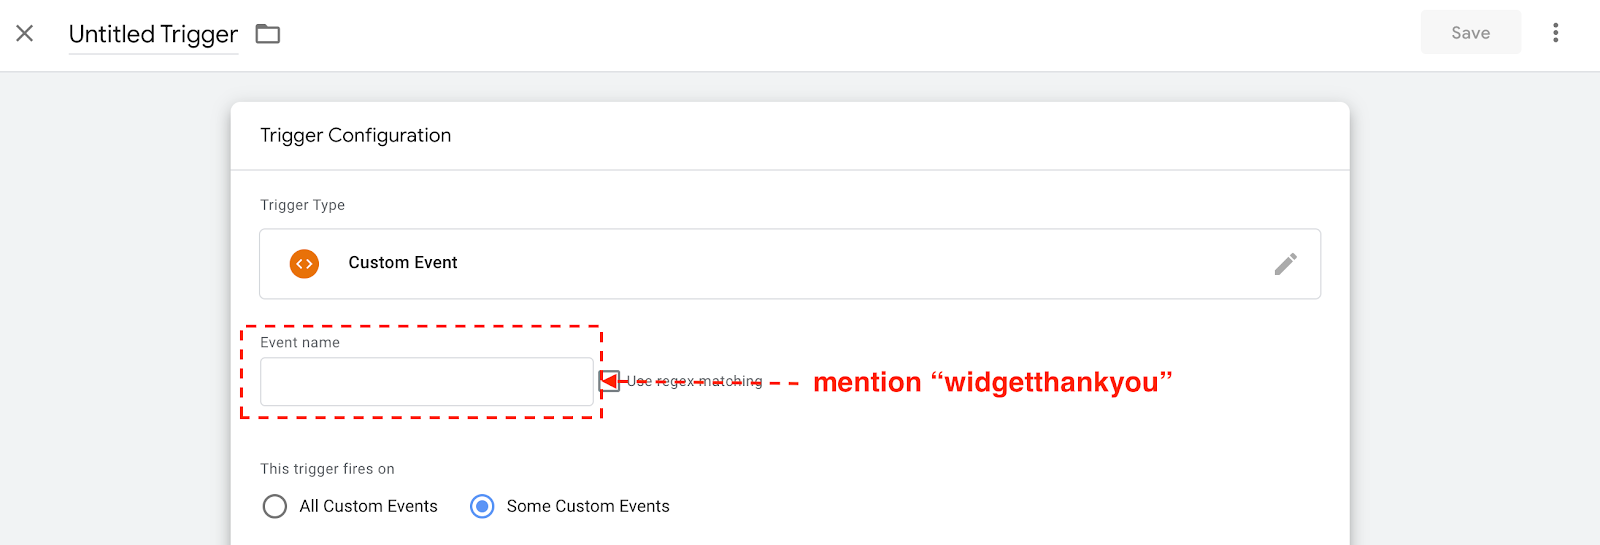Close the trigger editor with X
The width and height of the screenshot is (1600, 545).
click(x=25, y=33)
